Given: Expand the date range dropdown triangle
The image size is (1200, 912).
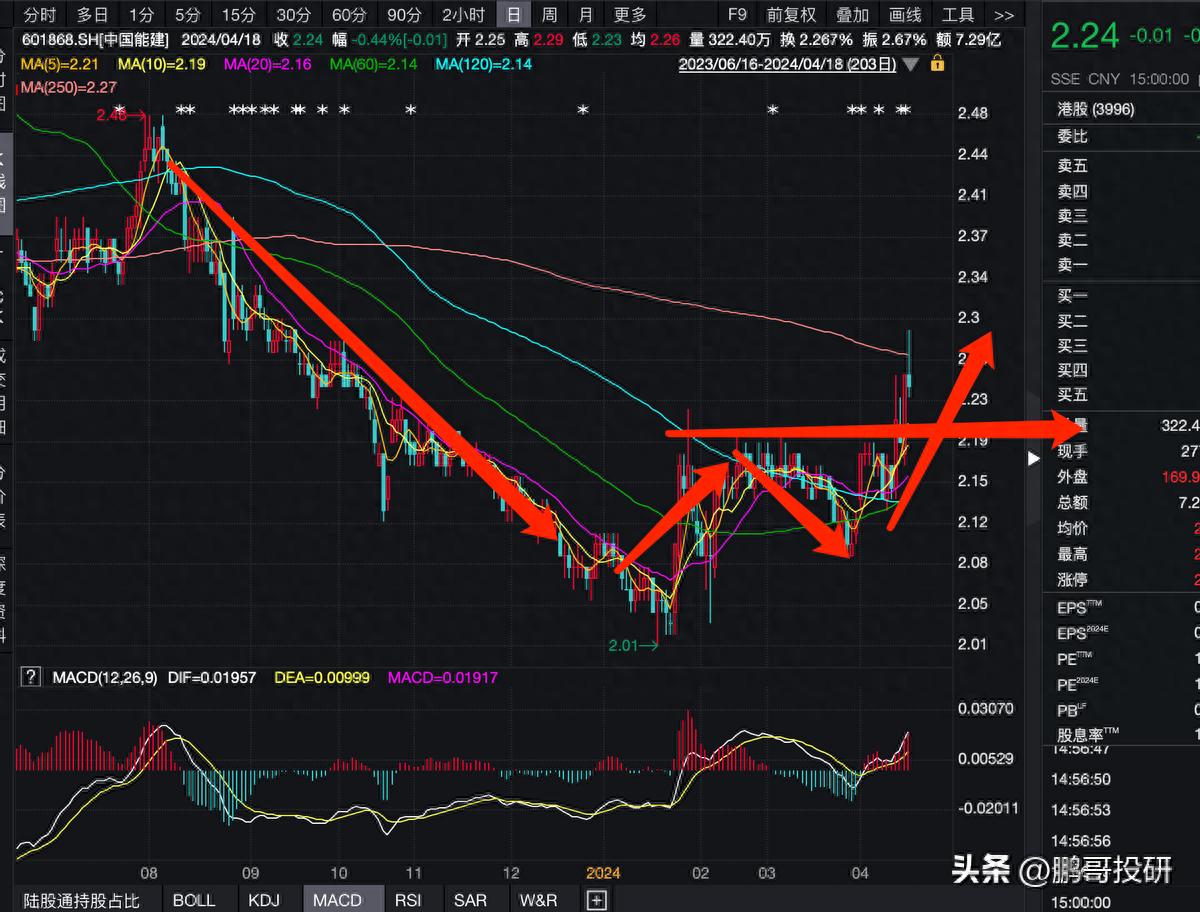Looking at the screenshot, I should click(x=910, y=64).
